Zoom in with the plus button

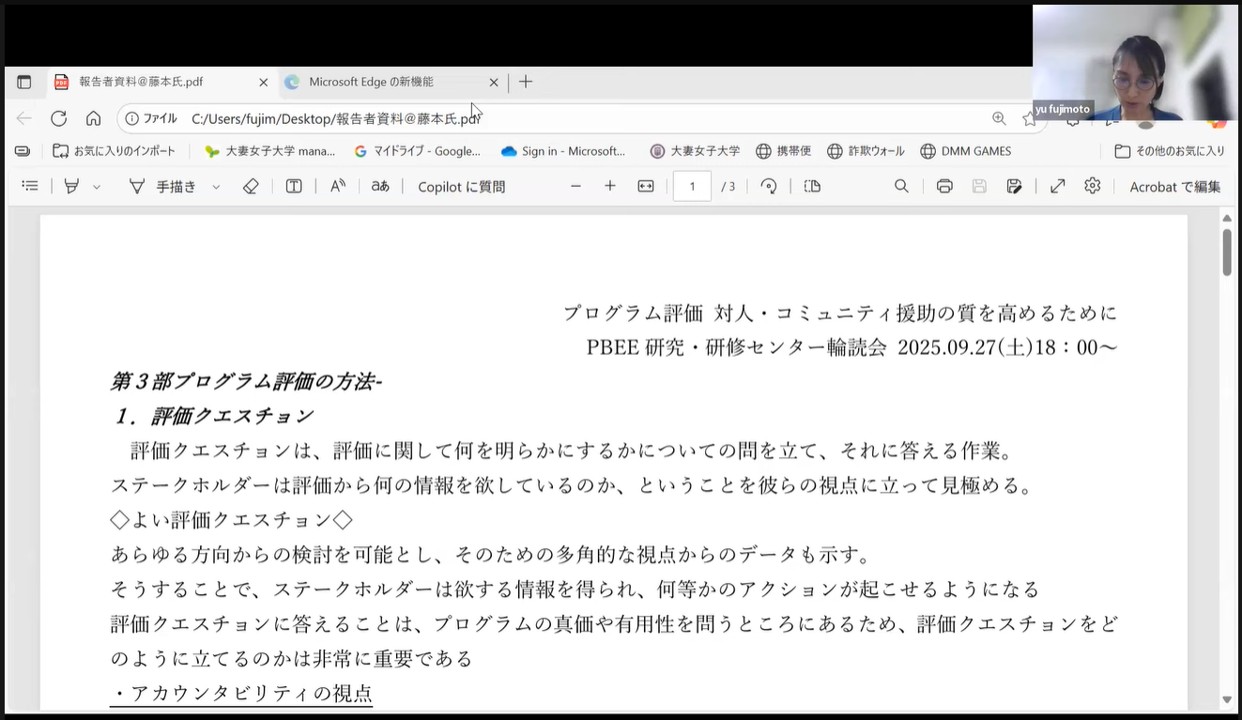610,186
